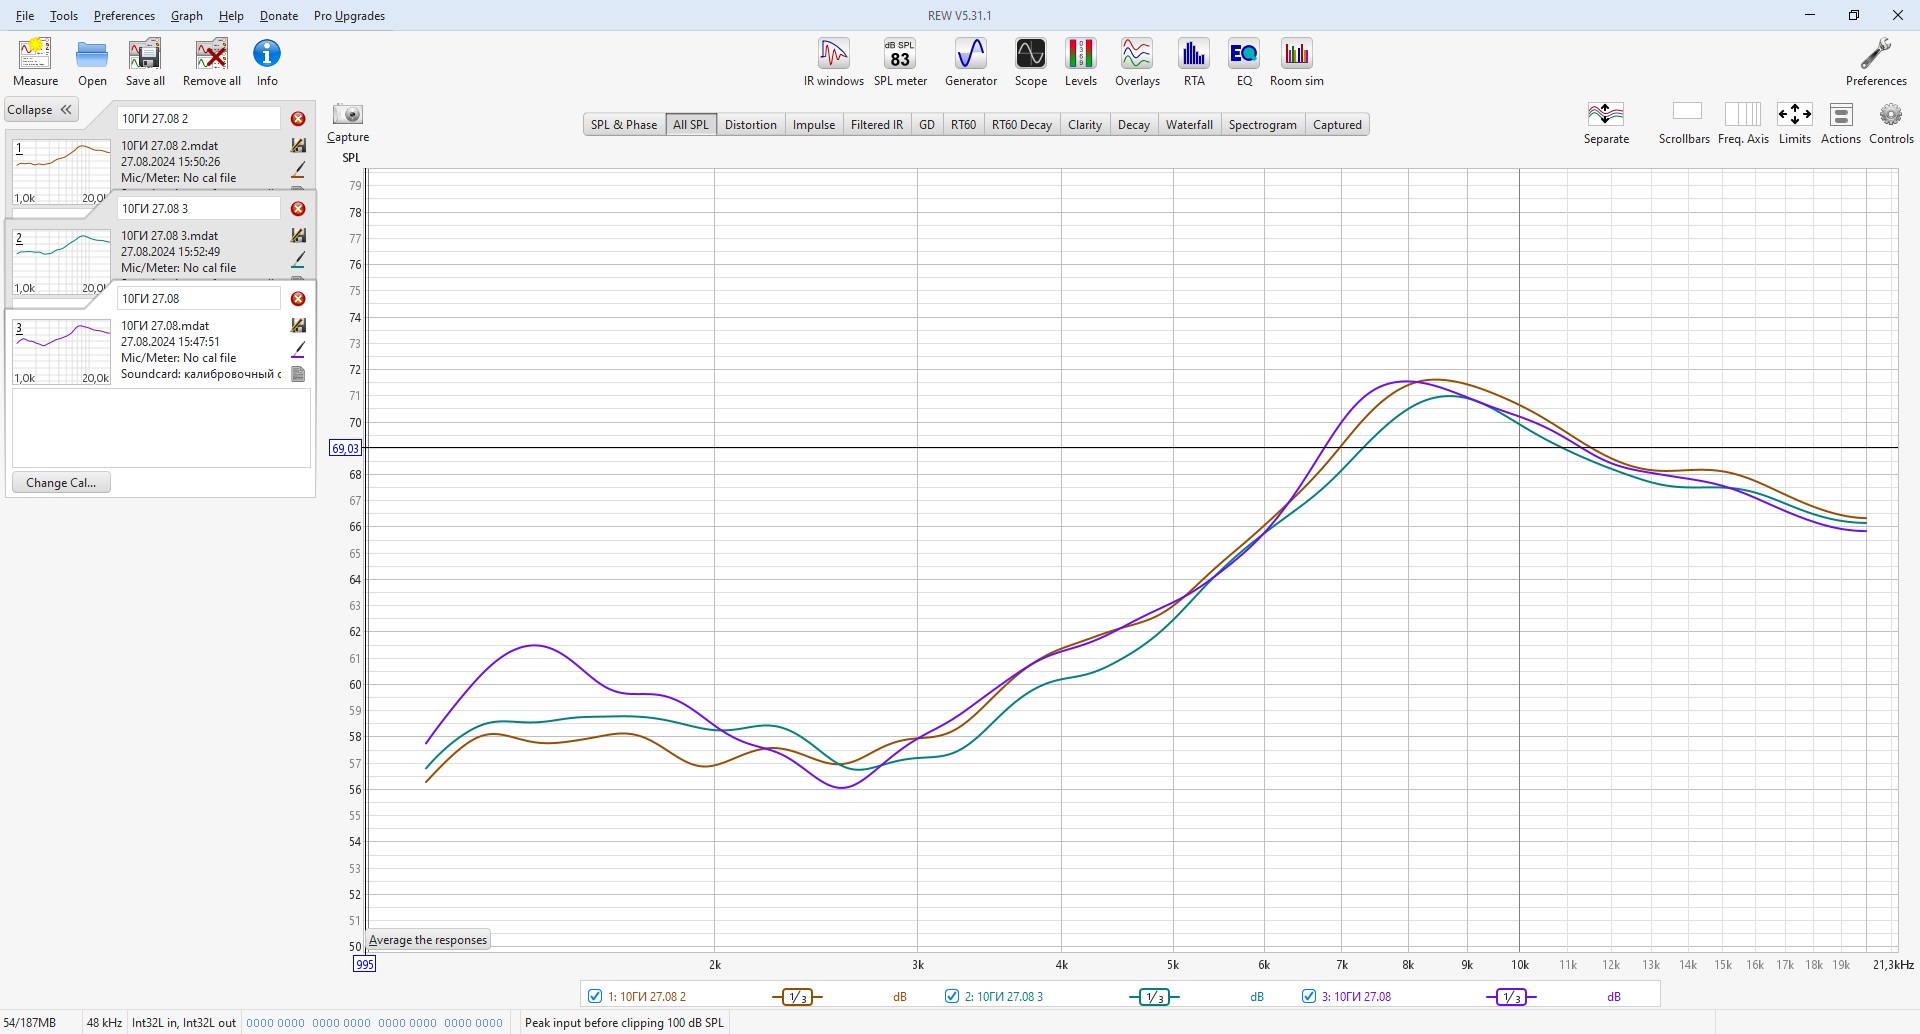Open the Overlays window
The image size is (1920, 1034).
tap(1137, 62)
